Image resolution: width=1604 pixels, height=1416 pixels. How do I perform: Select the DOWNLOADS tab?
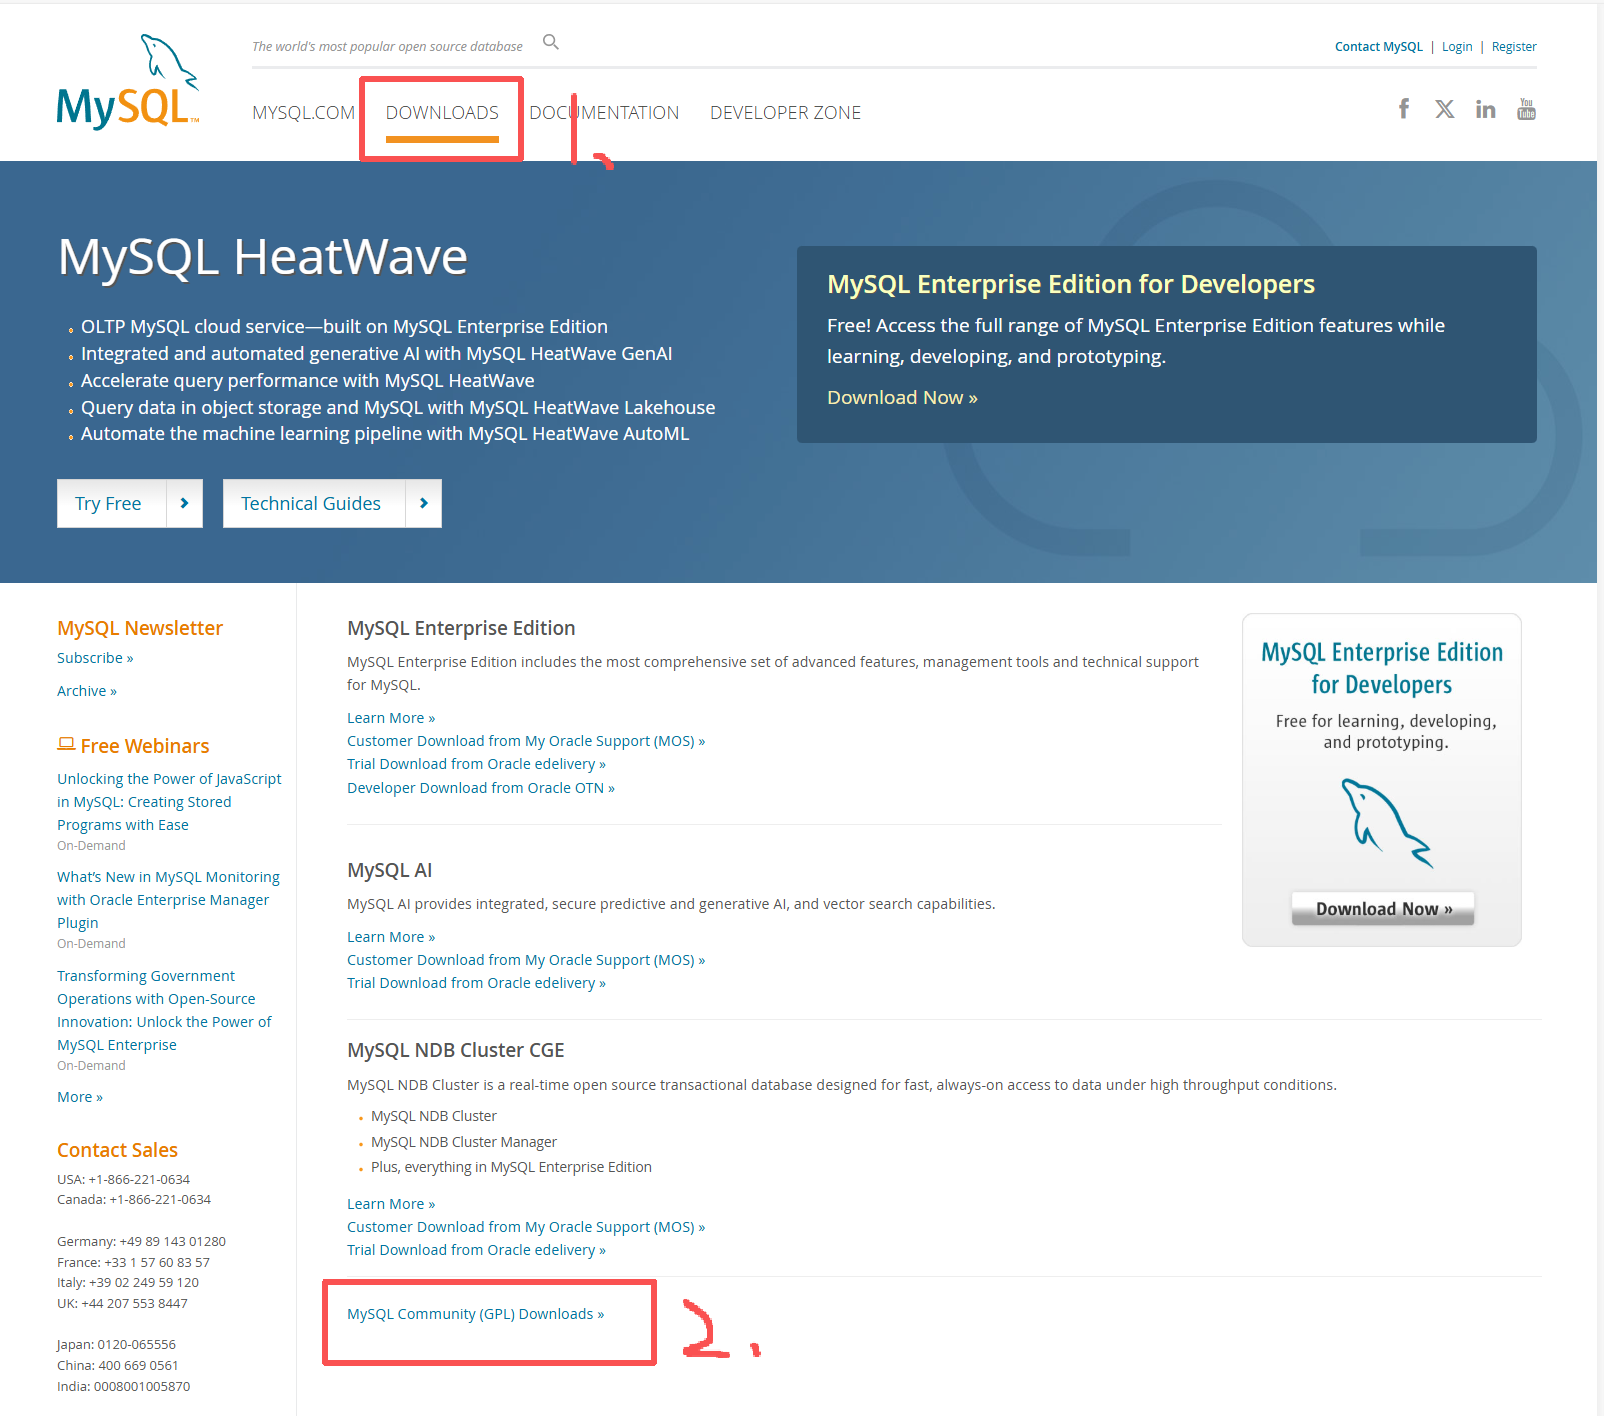tap(442, 113)
